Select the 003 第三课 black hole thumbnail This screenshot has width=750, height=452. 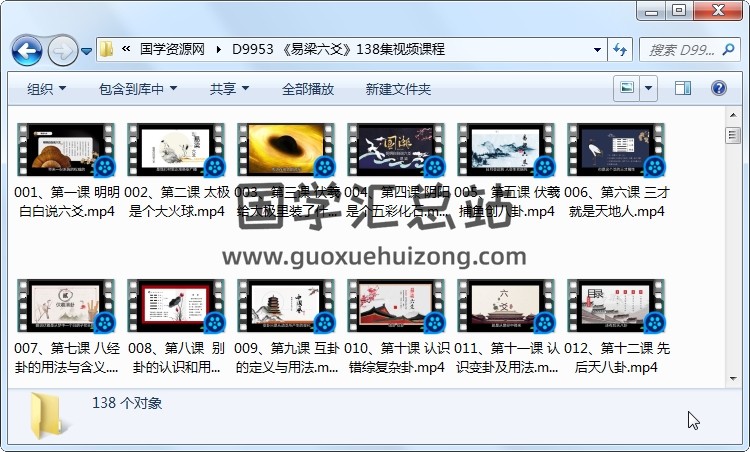pyautogui.click(x=287, y=150)
